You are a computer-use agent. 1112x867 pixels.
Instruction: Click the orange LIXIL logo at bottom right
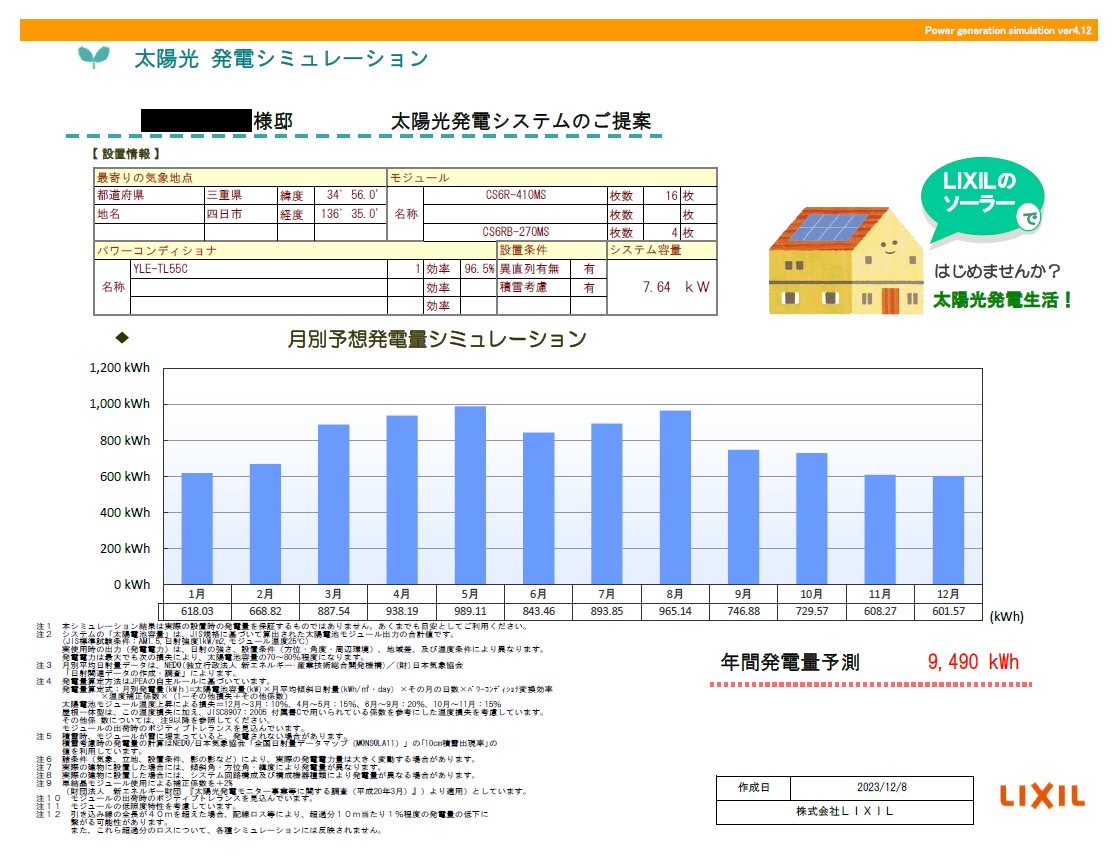coord(1042,795)
